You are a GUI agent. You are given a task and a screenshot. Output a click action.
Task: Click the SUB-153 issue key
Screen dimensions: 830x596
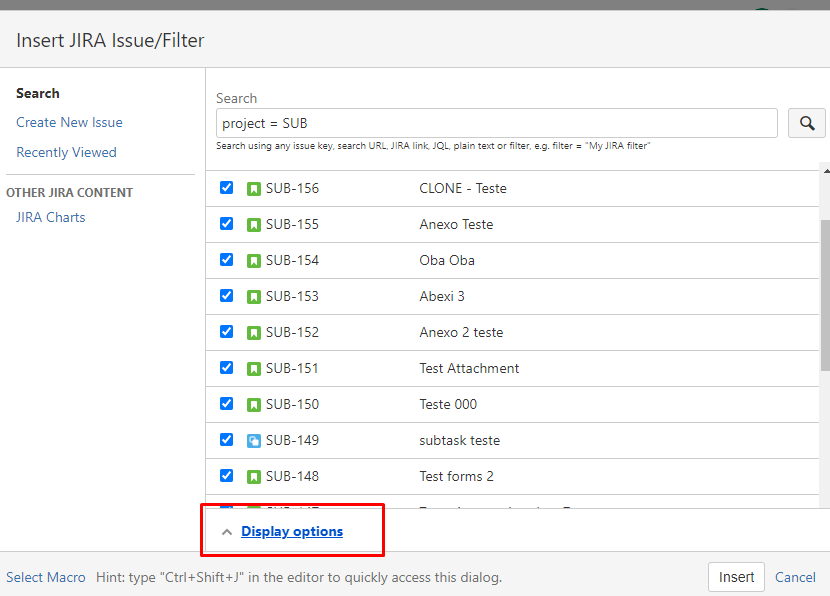coord(292,296)
